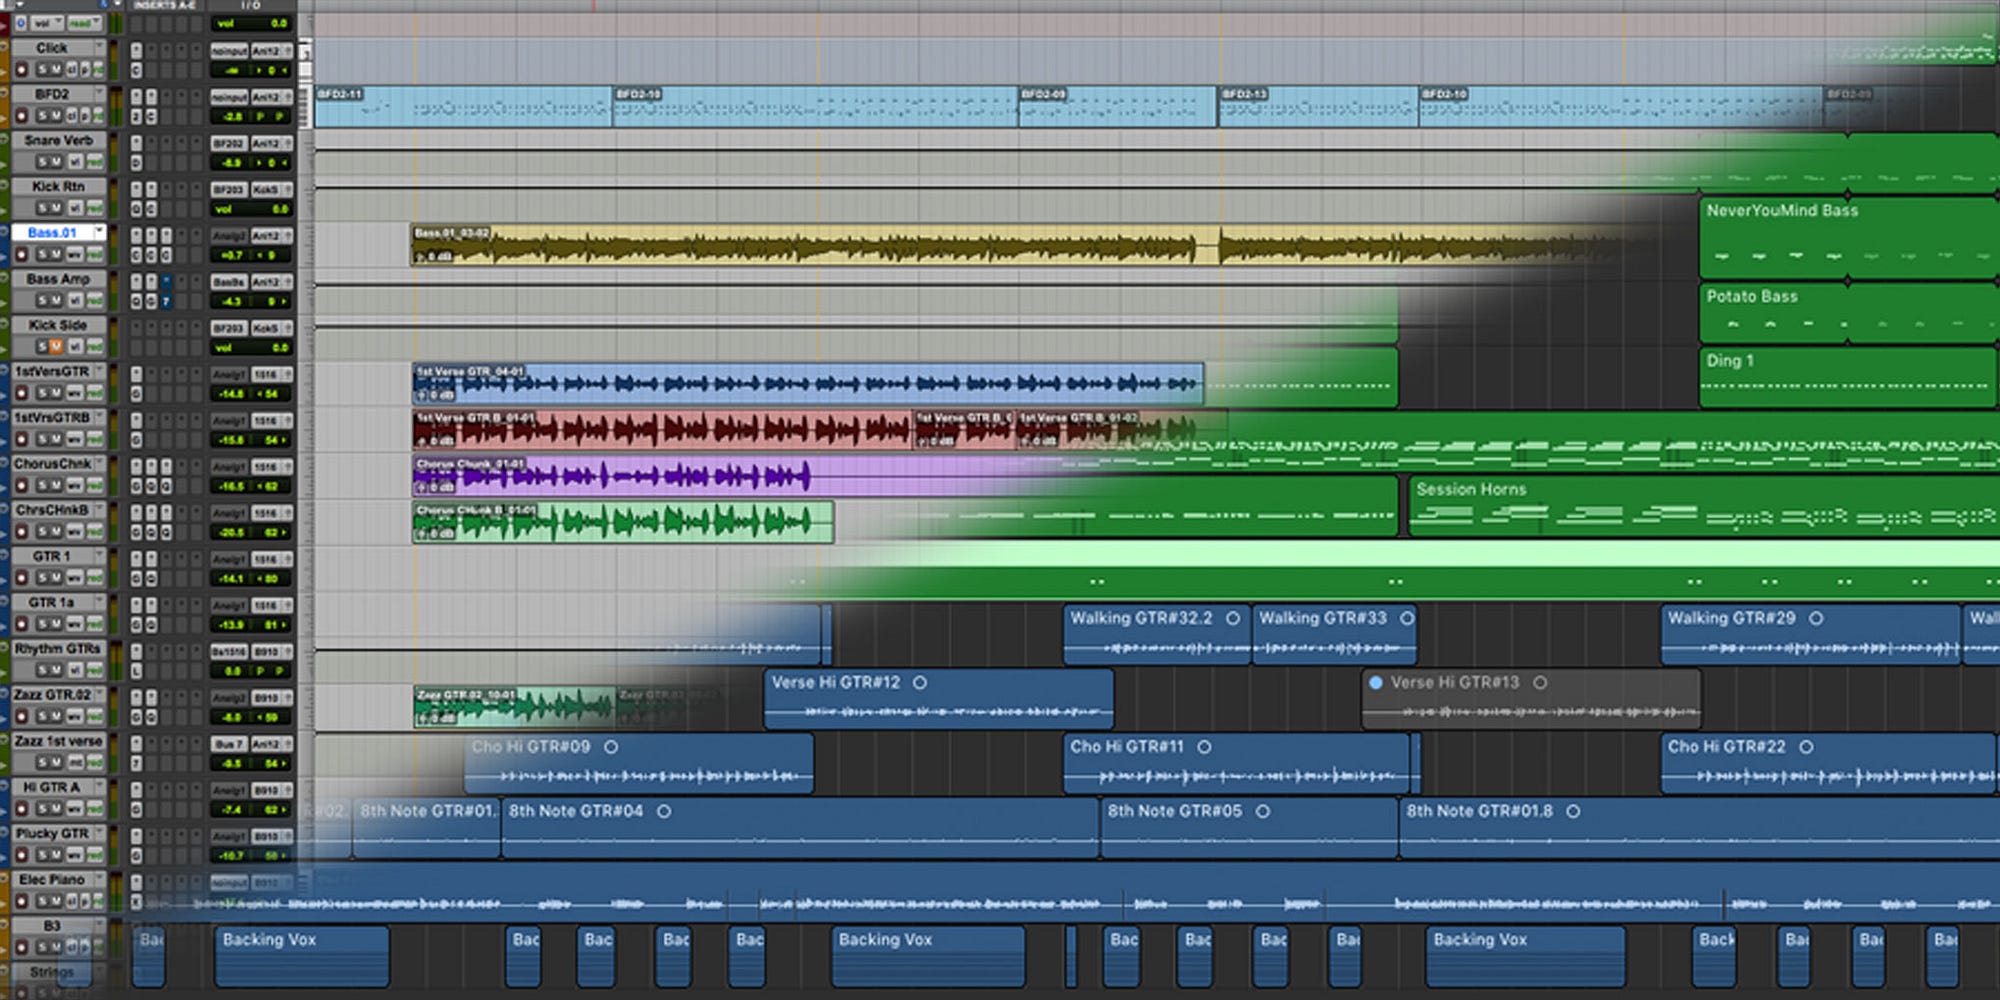Click the cl metronome icon on the Click track

[71, 69]
